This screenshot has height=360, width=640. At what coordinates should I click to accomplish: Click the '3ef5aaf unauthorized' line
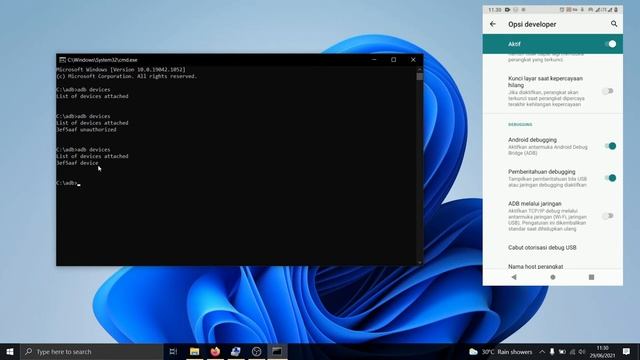[86, 130]
